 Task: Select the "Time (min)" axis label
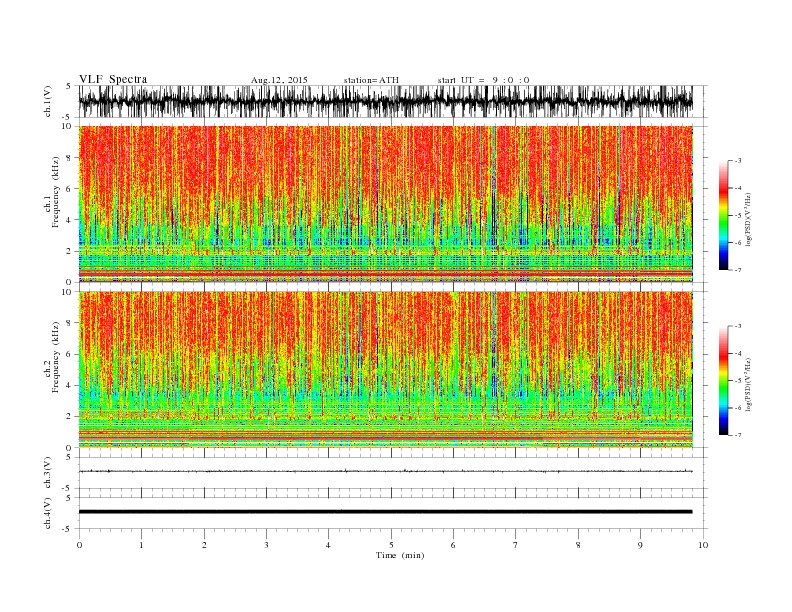(400, 555)
